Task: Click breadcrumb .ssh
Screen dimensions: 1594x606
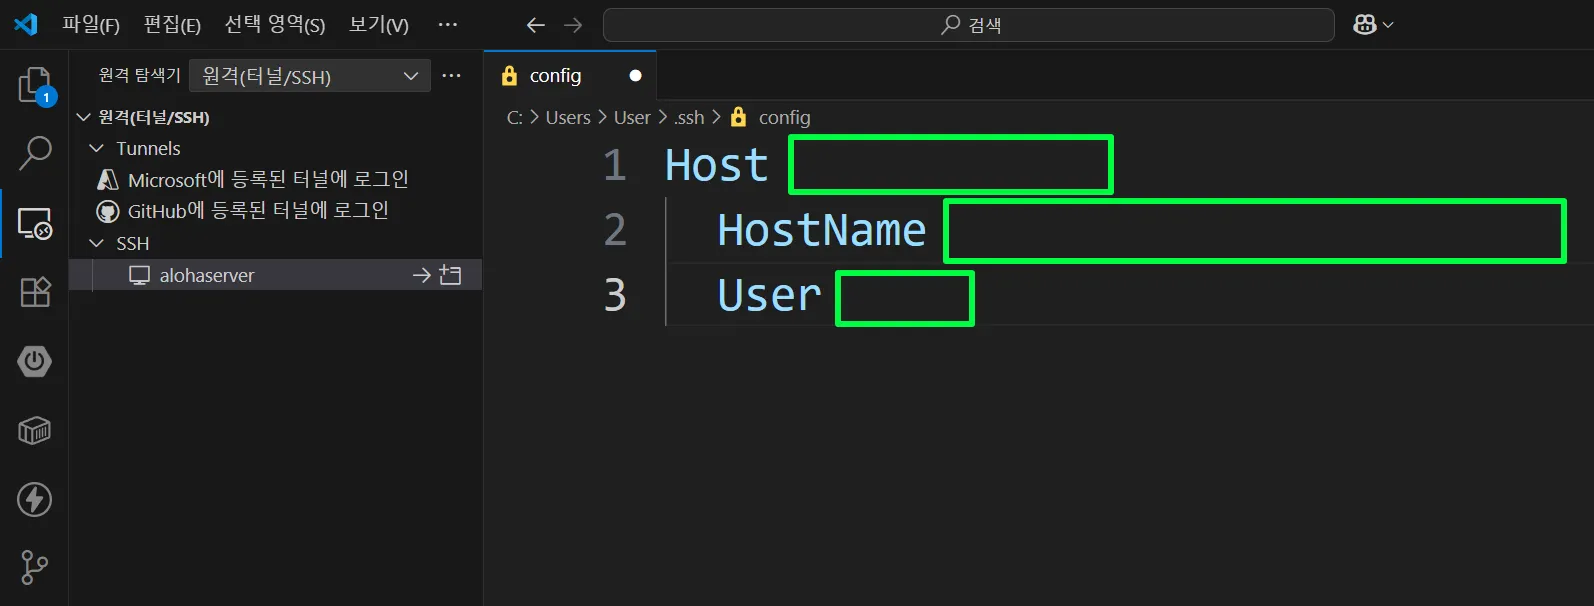Action: pos(689,118)
